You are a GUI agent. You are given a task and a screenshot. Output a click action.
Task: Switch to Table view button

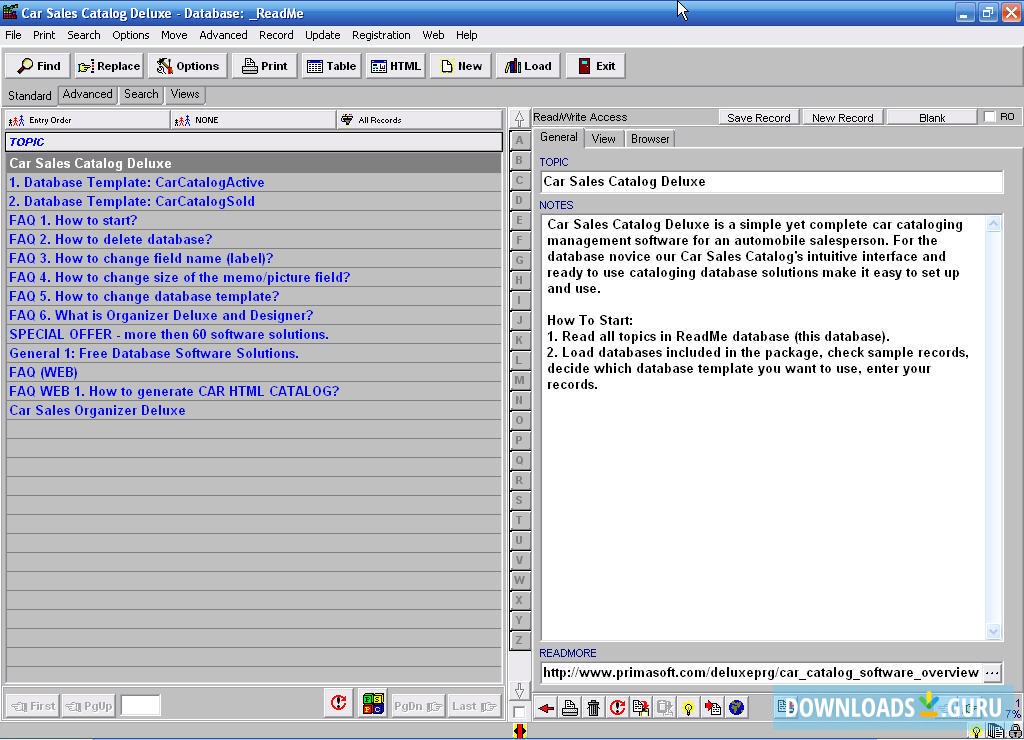point(331,66)
